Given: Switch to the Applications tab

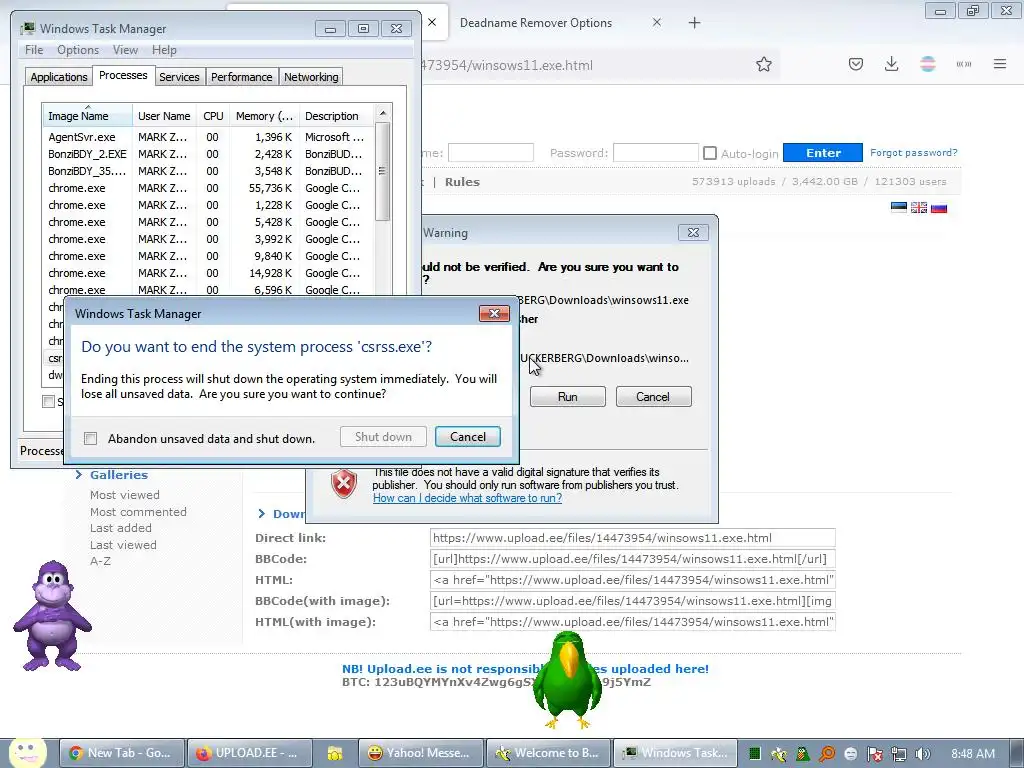Looking at the screenshot, I should point(59,76).
